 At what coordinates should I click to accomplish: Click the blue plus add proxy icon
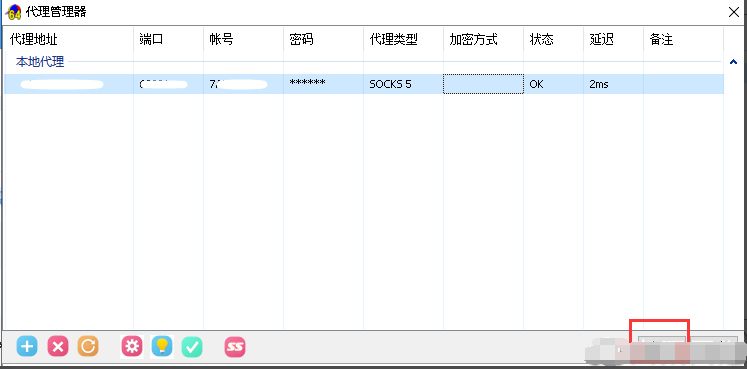point(27,346)
